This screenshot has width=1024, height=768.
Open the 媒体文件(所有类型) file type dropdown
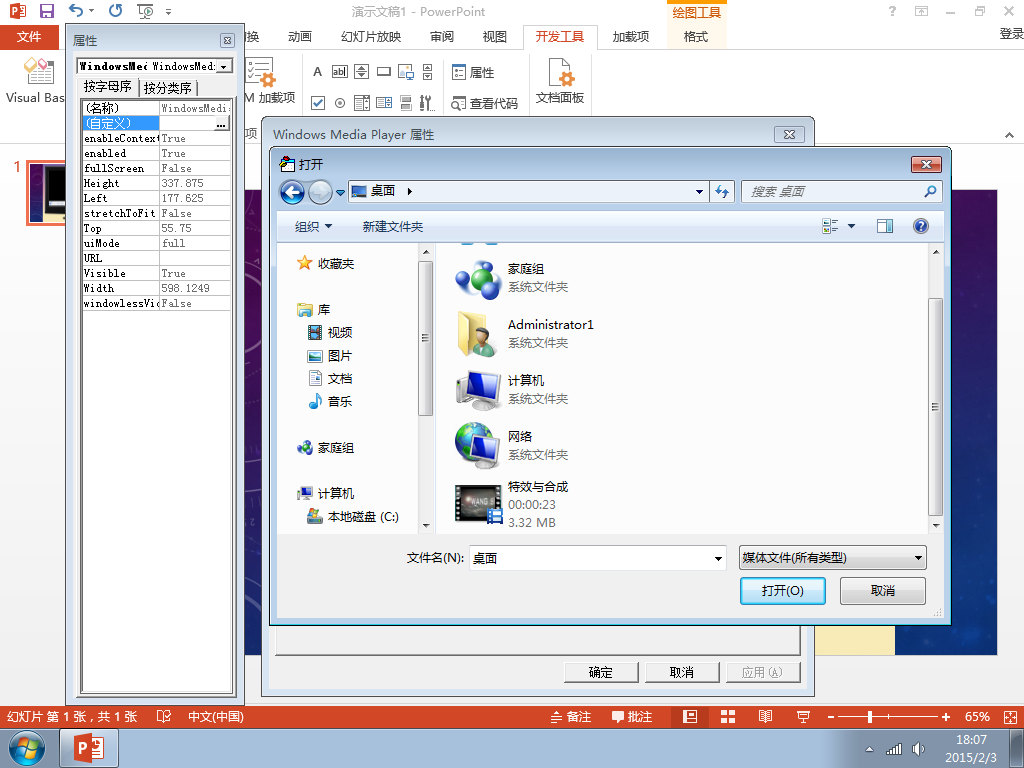point(833,558)
